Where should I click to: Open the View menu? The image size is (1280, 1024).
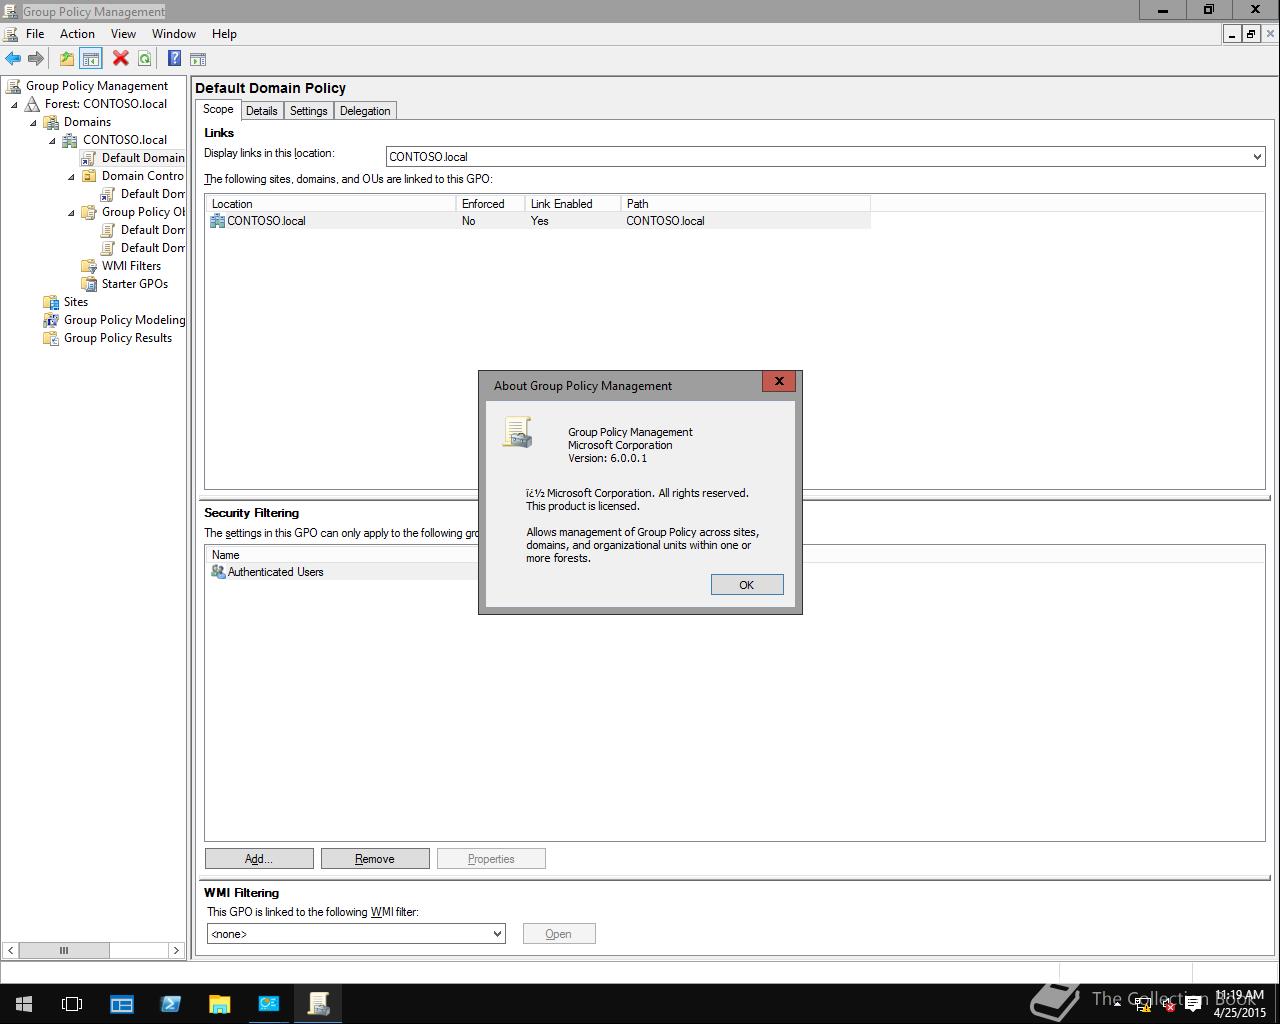(123, 33)
